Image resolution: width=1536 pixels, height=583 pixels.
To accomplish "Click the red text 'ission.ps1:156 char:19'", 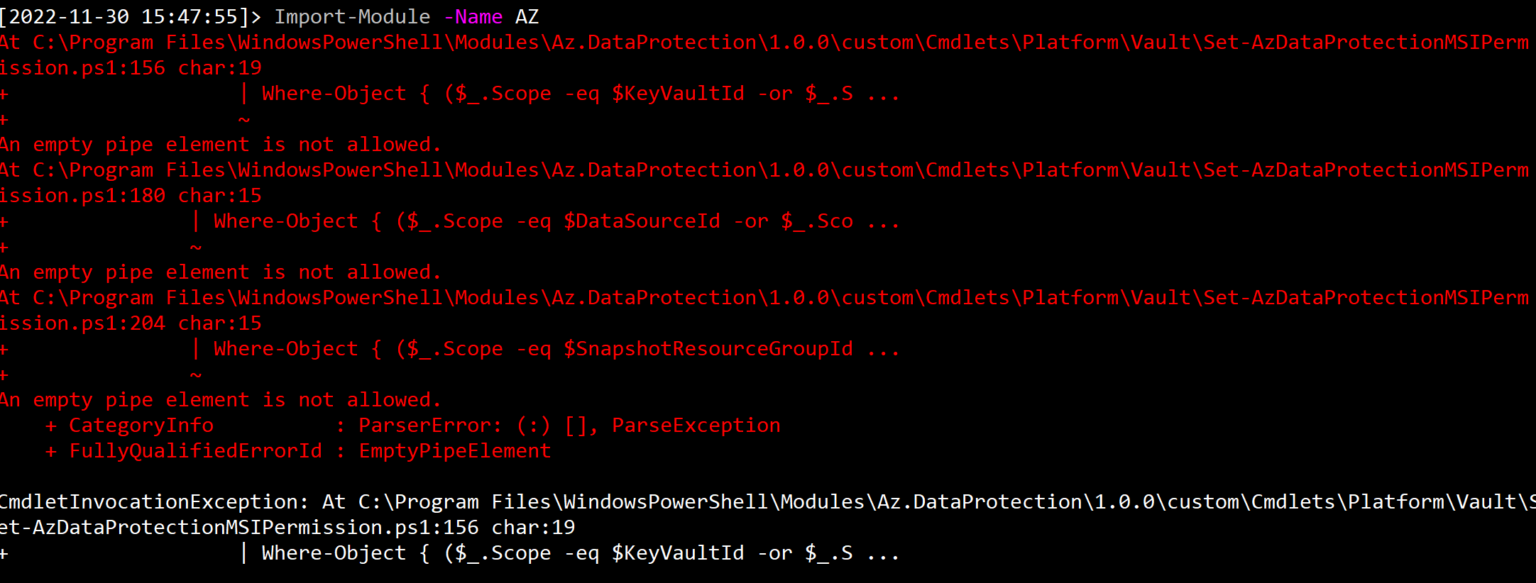I will 130,68.
